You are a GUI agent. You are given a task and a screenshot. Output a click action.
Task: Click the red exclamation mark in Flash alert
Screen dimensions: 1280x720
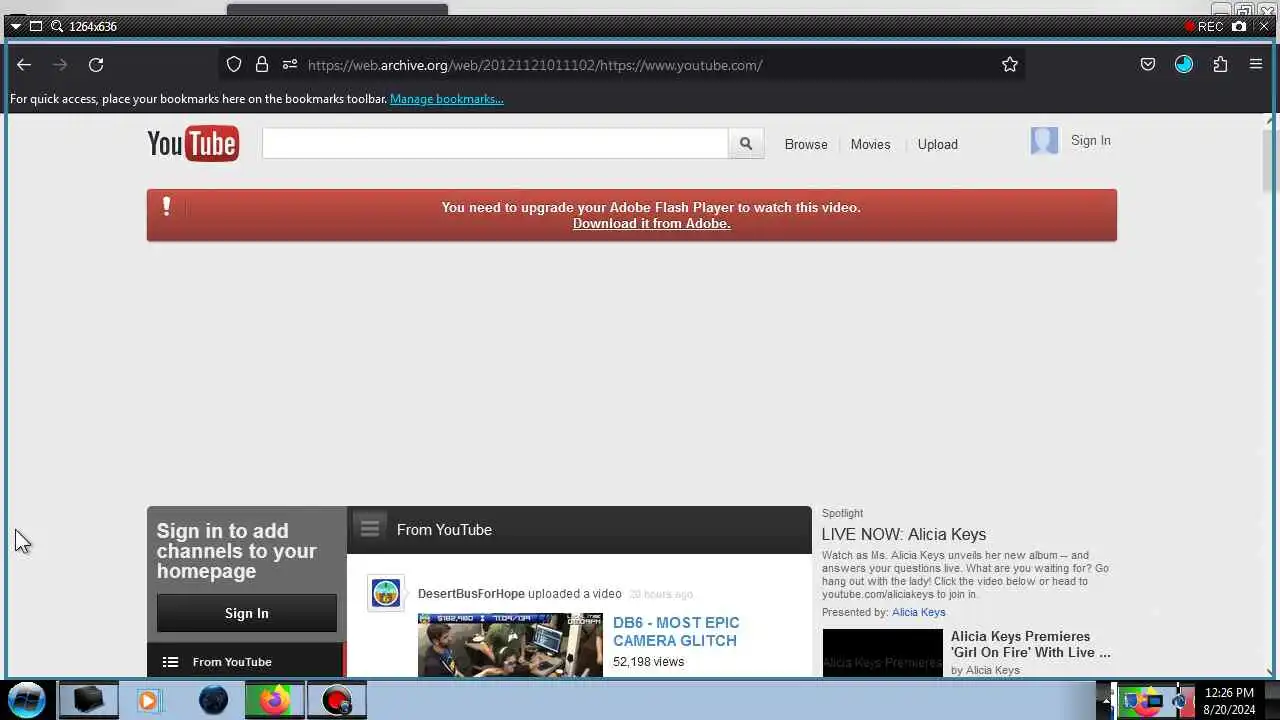coord(166,206)
